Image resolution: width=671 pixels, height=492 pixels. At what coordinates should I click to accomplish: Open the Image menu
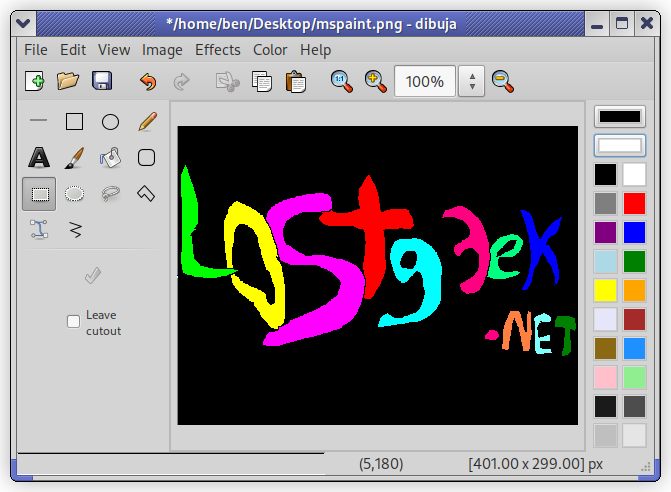162,50
